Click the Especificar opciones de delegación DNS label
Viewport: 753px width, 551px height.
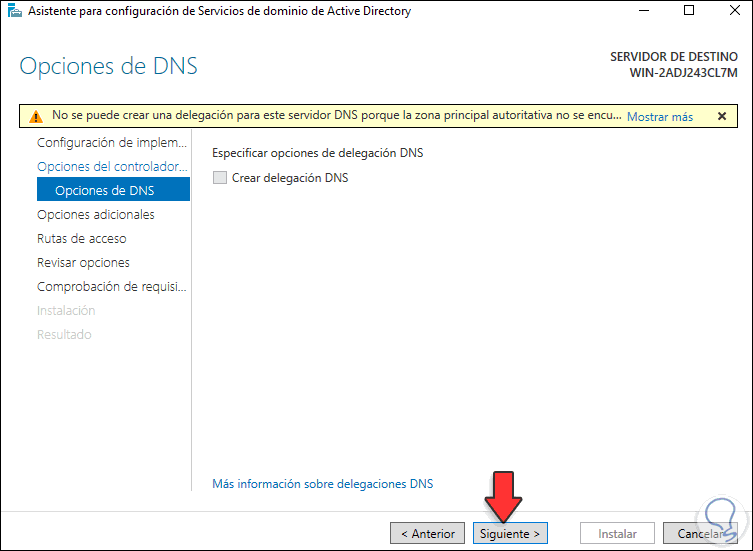[x=317, y=153]
